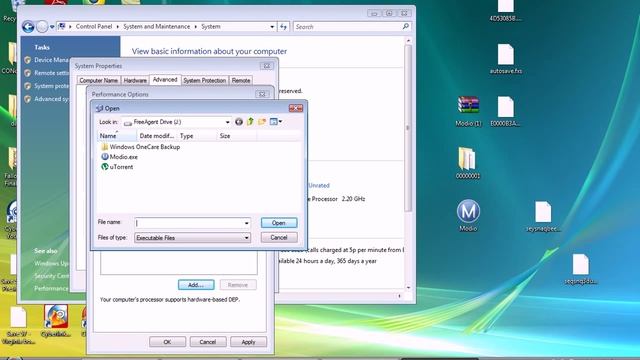640x360 pixels.
Task: Click the up one level folder icon
Action: (250, 121)
